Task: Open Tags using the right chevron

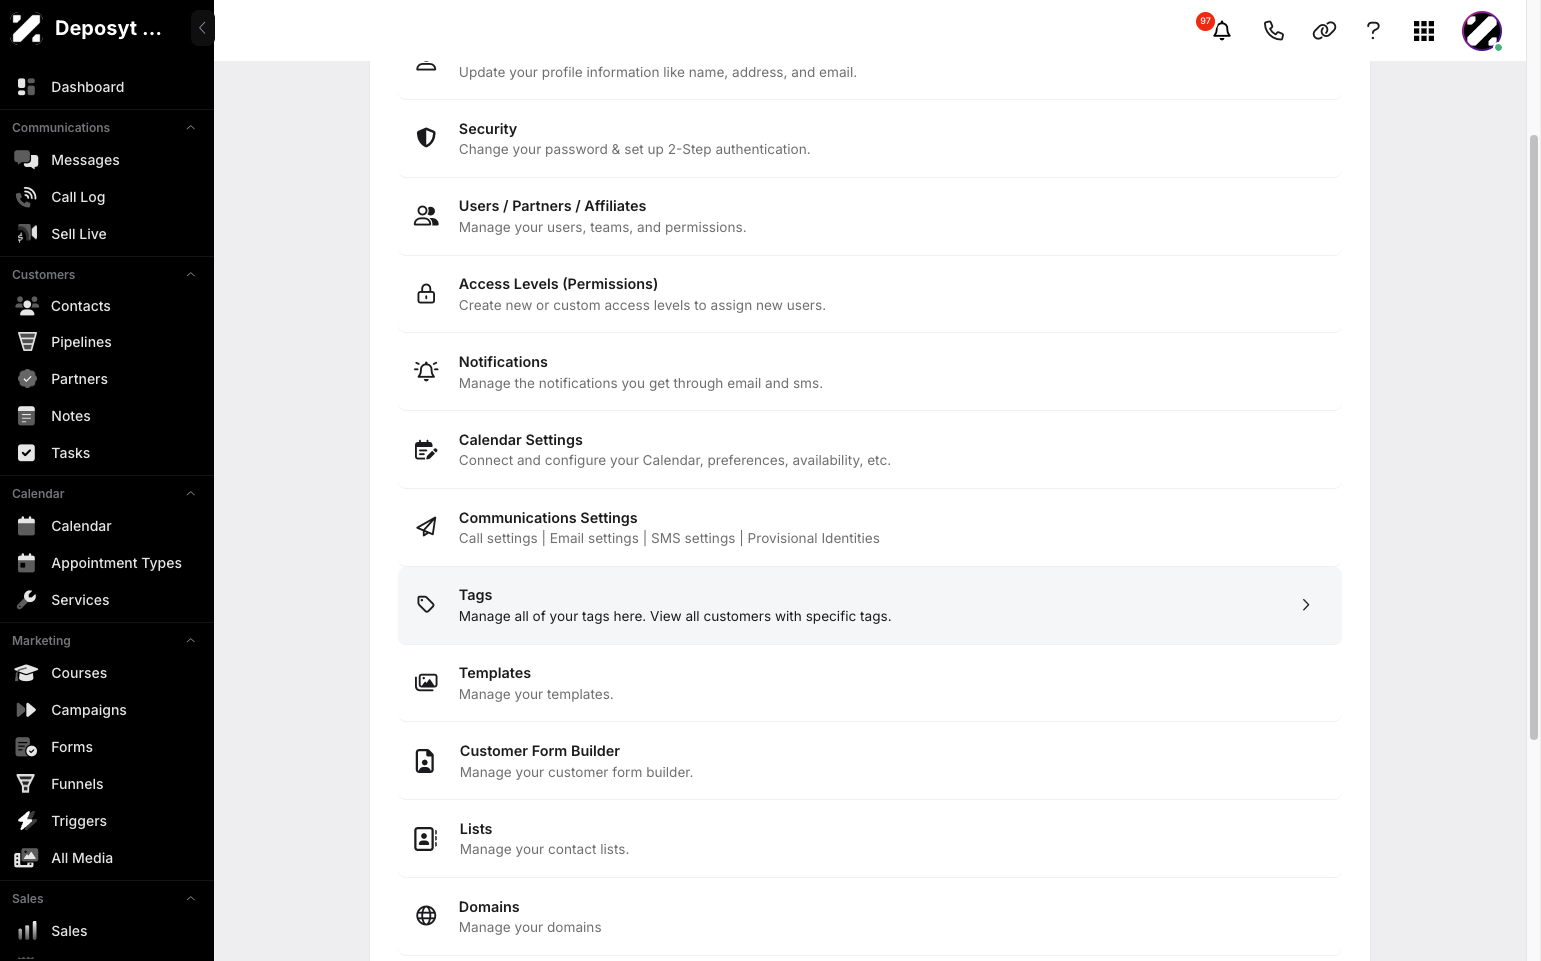Action: pos(1306,604)
